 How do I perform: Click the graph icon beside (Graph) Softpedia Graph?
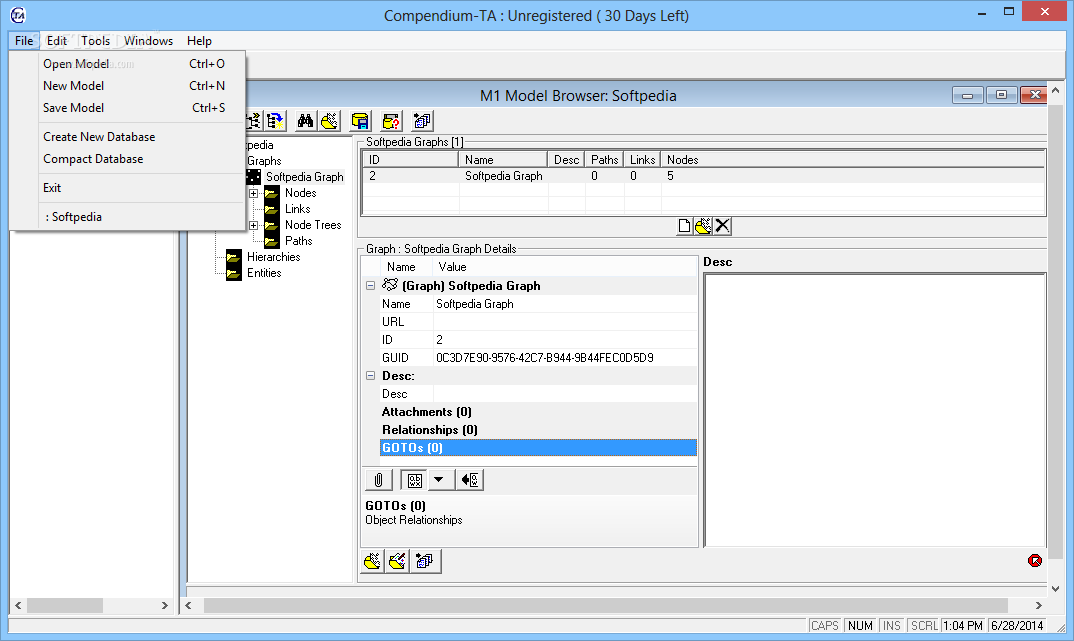click(390, 285)
